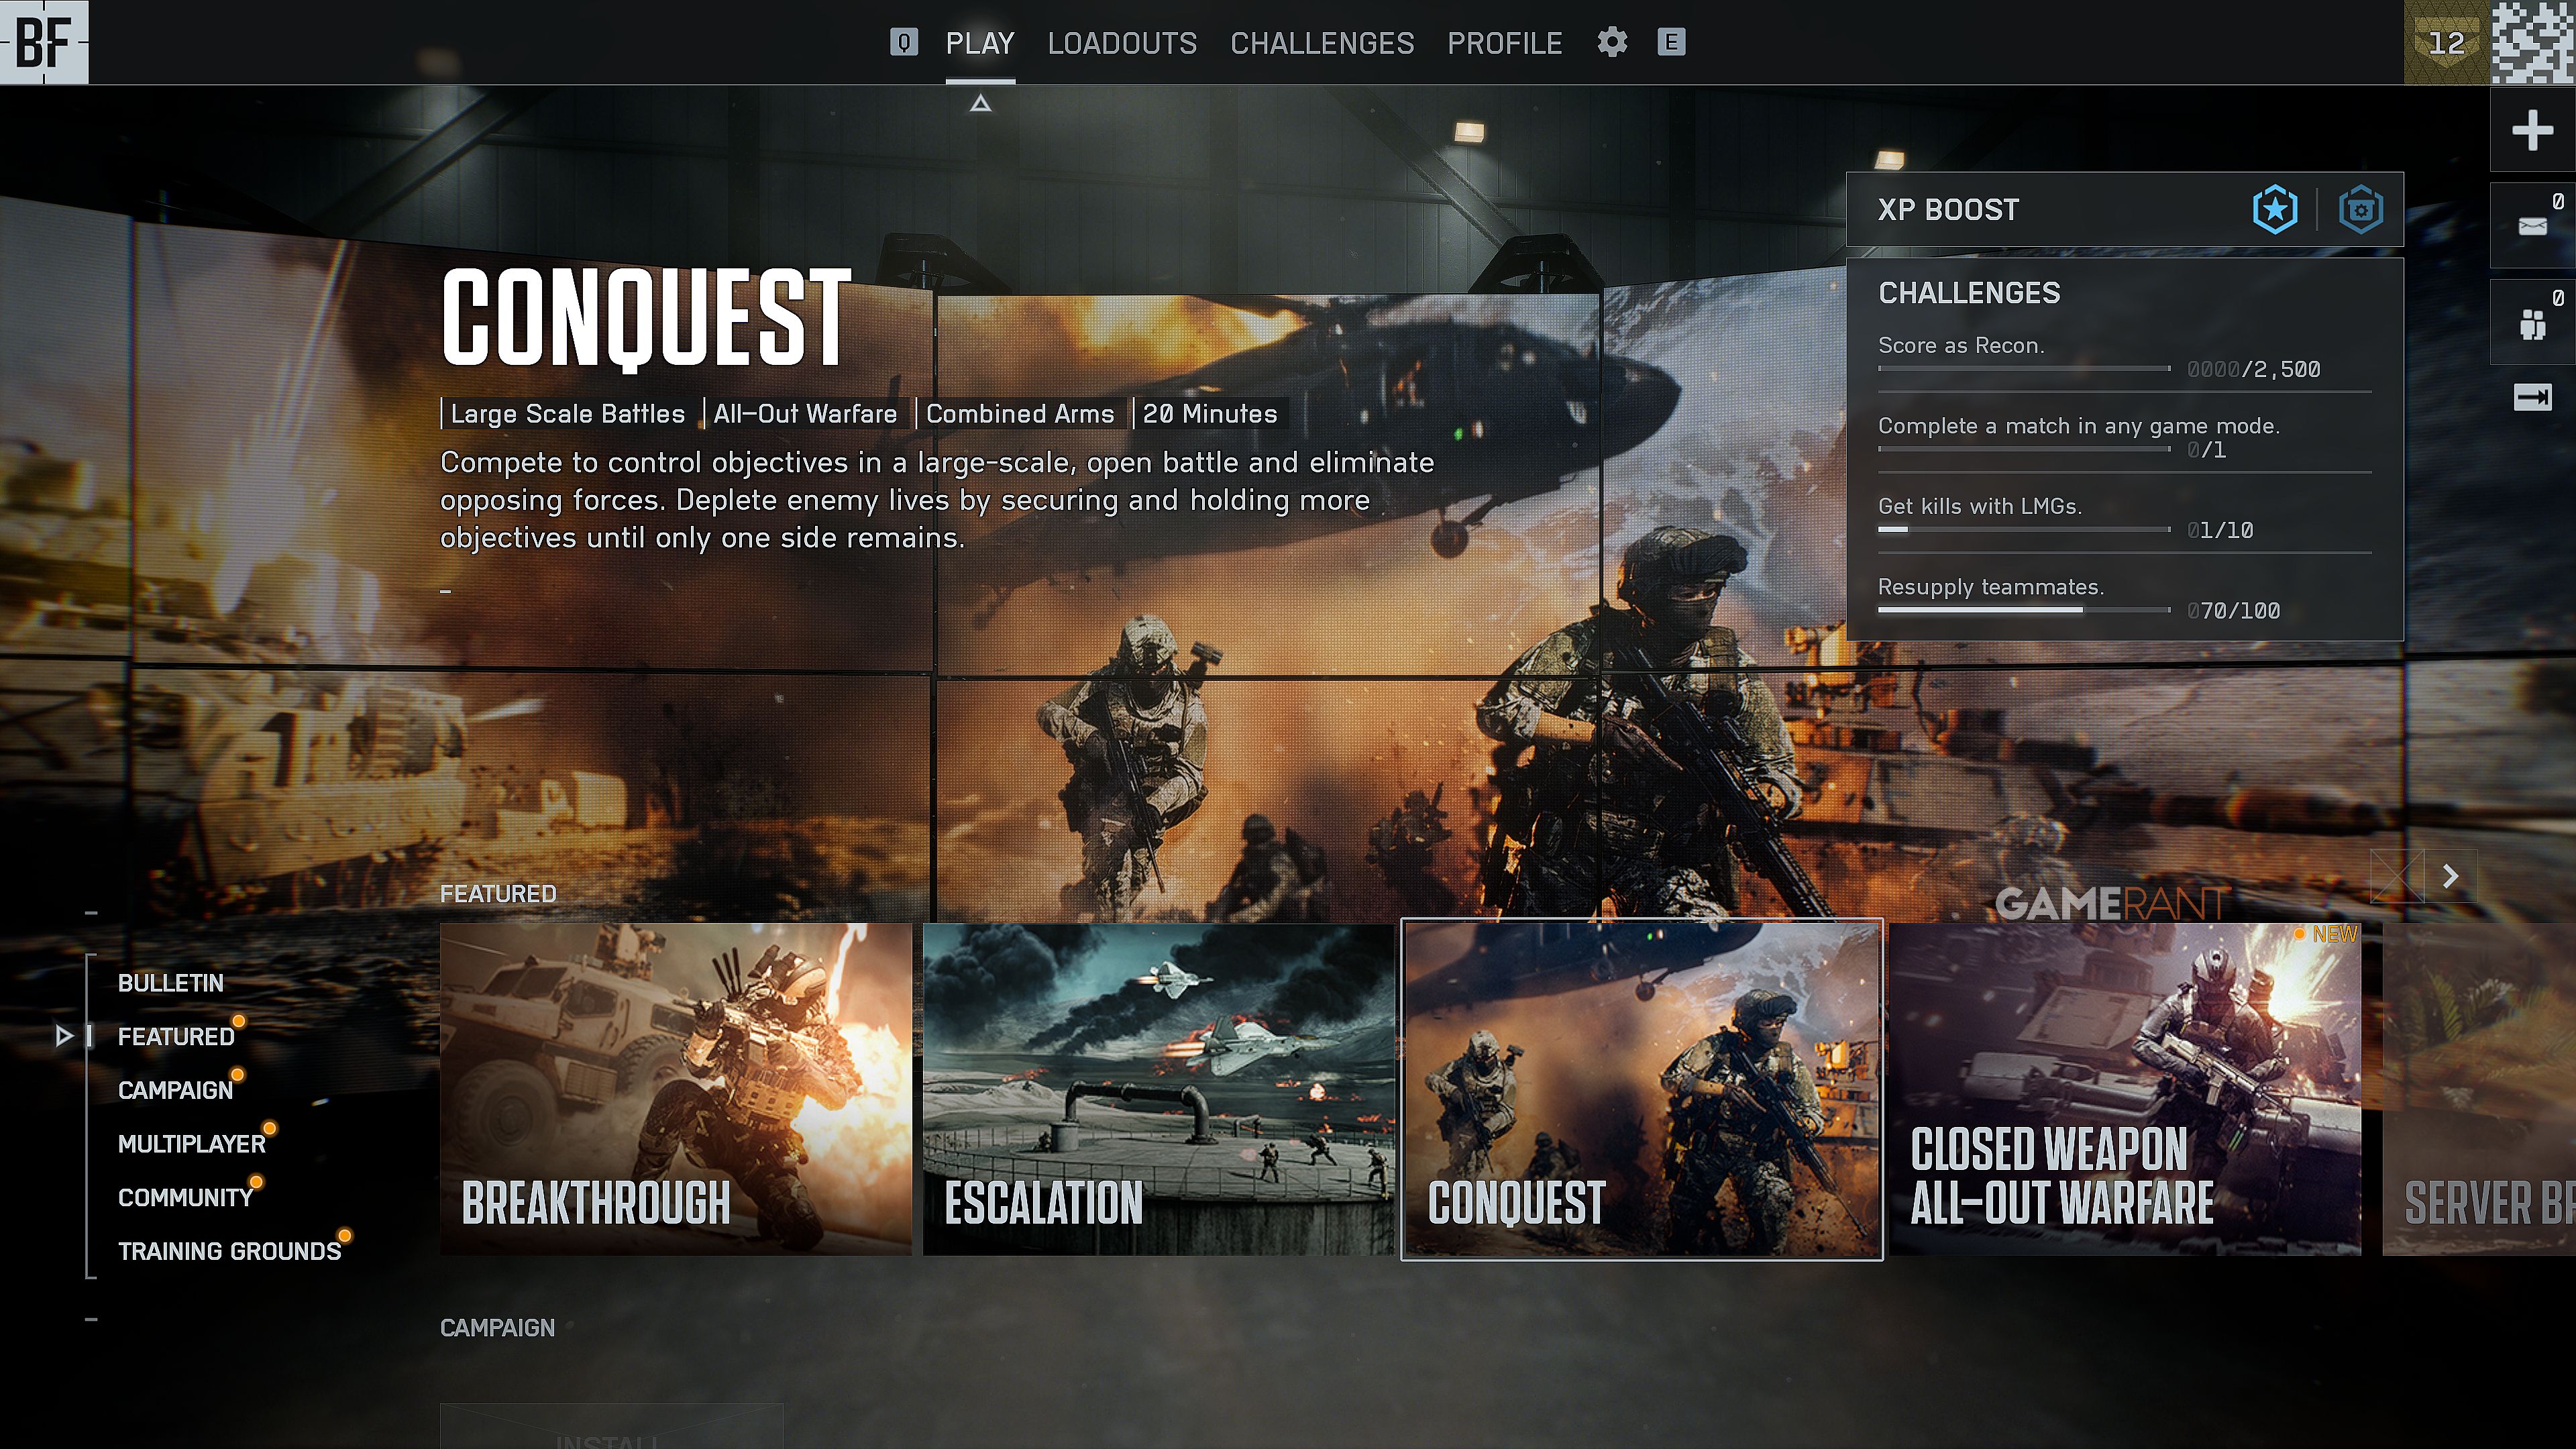Click 'Complete a match in any game mode'
This screenshot has height=1449, width=2576.
coord(2079,426)
